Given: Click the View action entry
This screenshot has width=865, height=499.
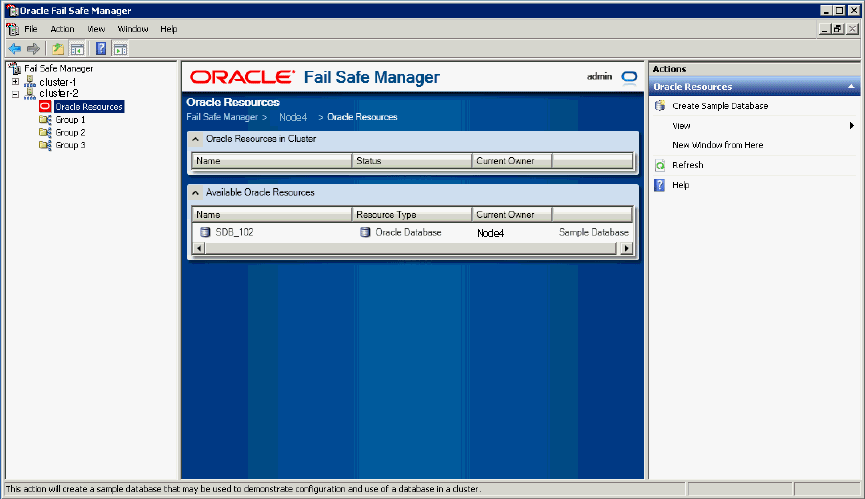Looking at the screenshot, I should click(681, 126).
